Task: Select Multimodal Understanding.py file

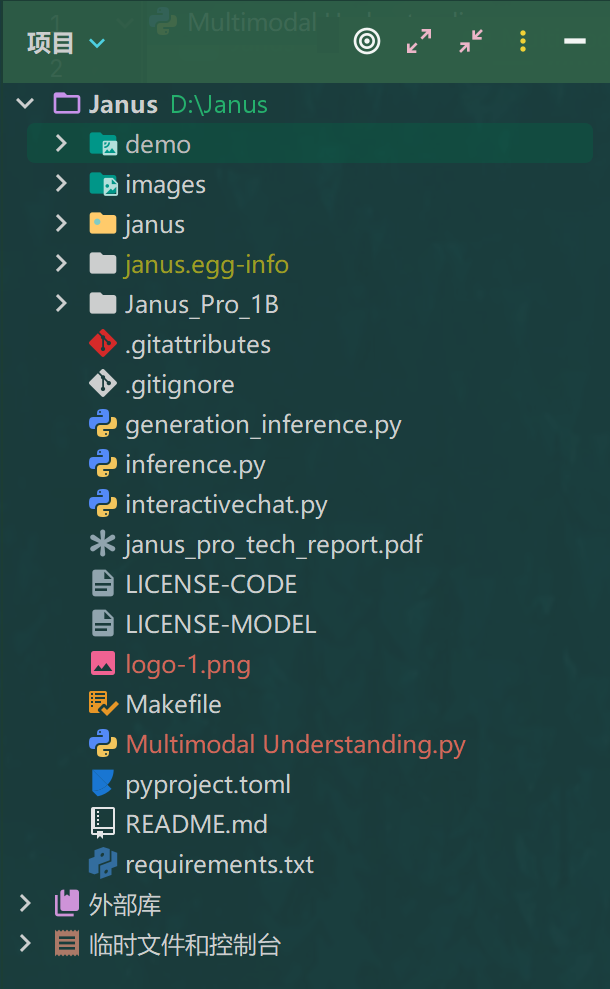Action: (x=295, y=744)
